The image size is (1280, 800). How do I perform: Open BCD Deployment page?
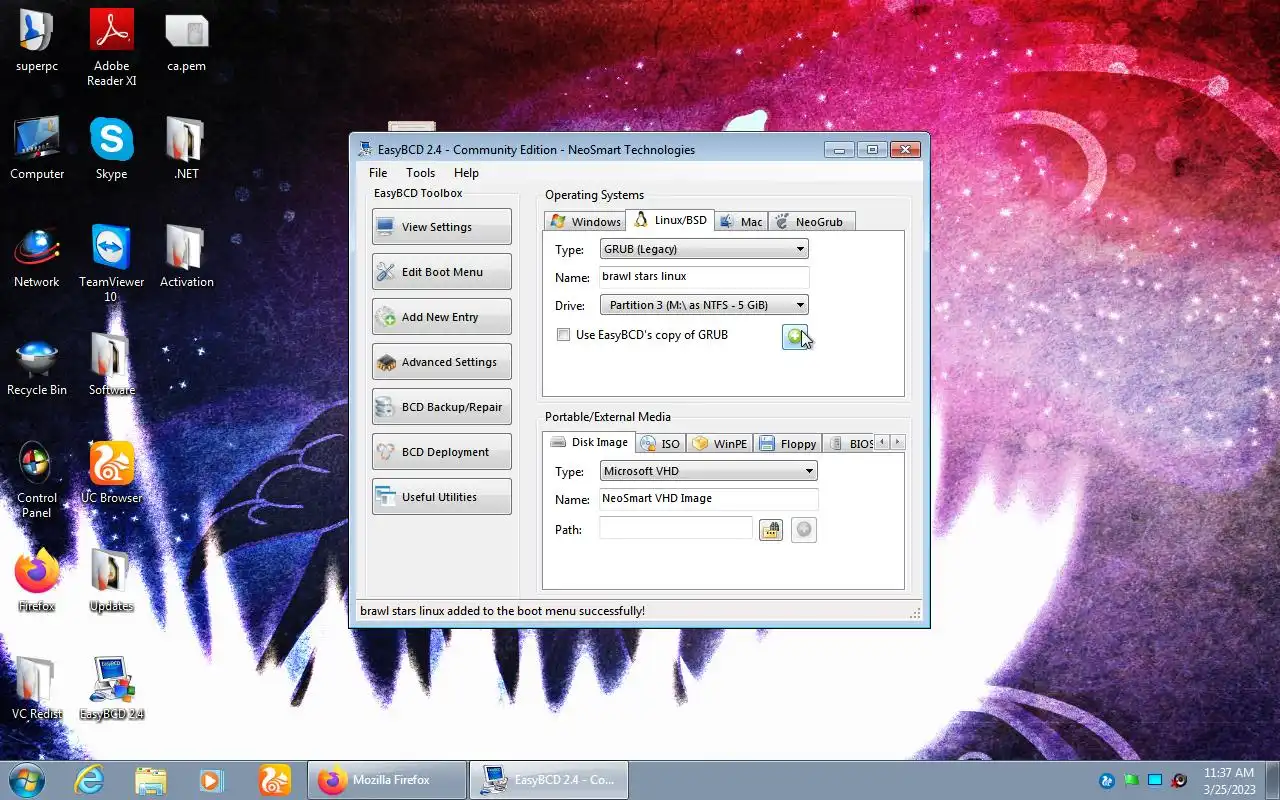441,452
